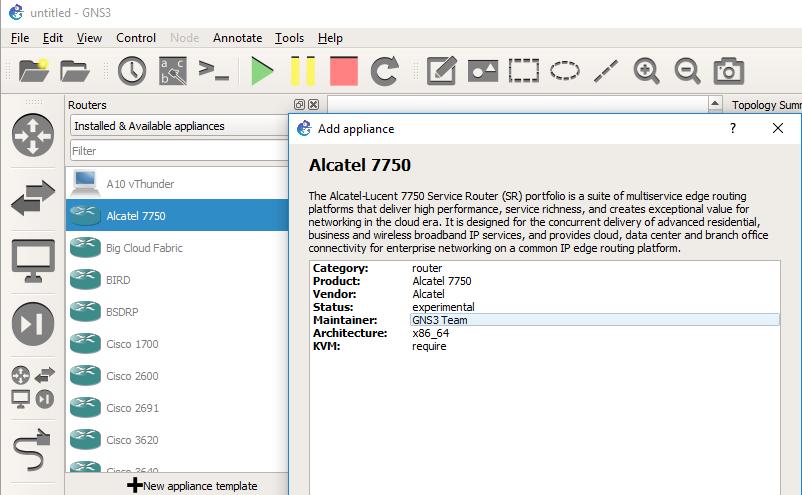Open the Annotate menu
Screen dimensions: 802x495
click(237, 38)
